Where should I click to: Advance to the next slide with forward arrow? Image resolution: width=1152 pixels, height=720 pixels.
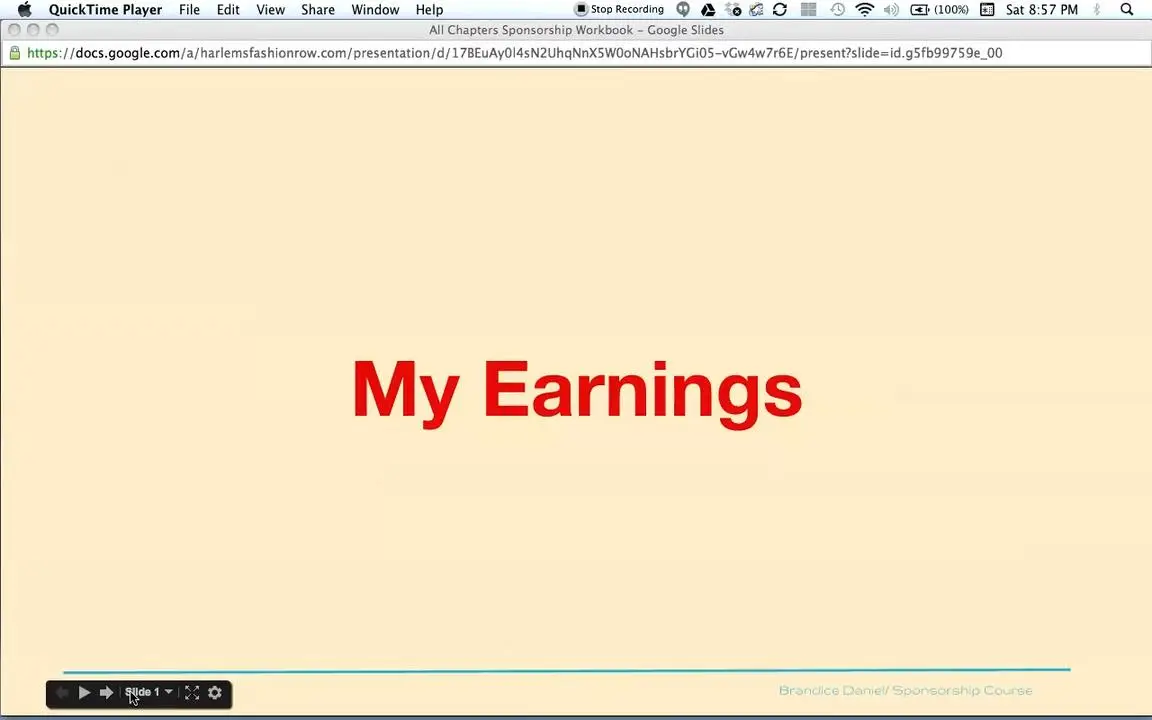click(107, 693)
